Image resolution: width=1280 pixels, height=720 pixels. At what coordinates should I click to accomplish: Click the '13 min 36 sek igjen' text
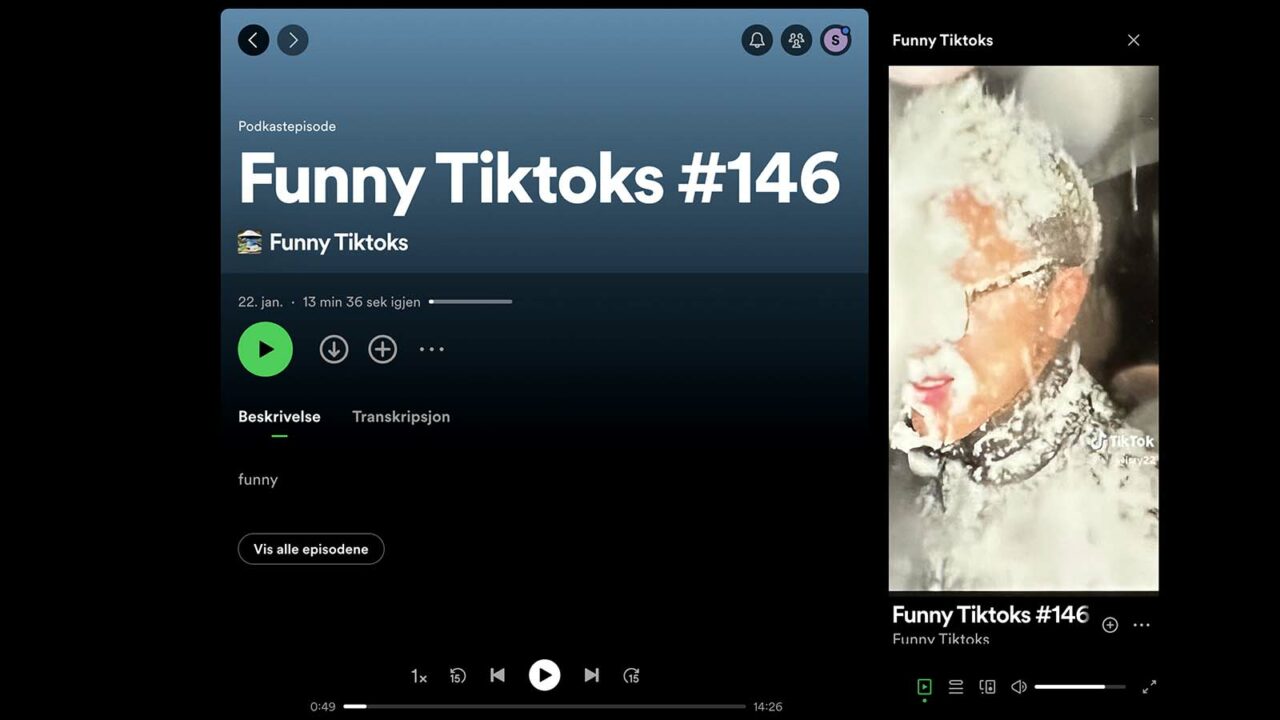click(362, 302)
